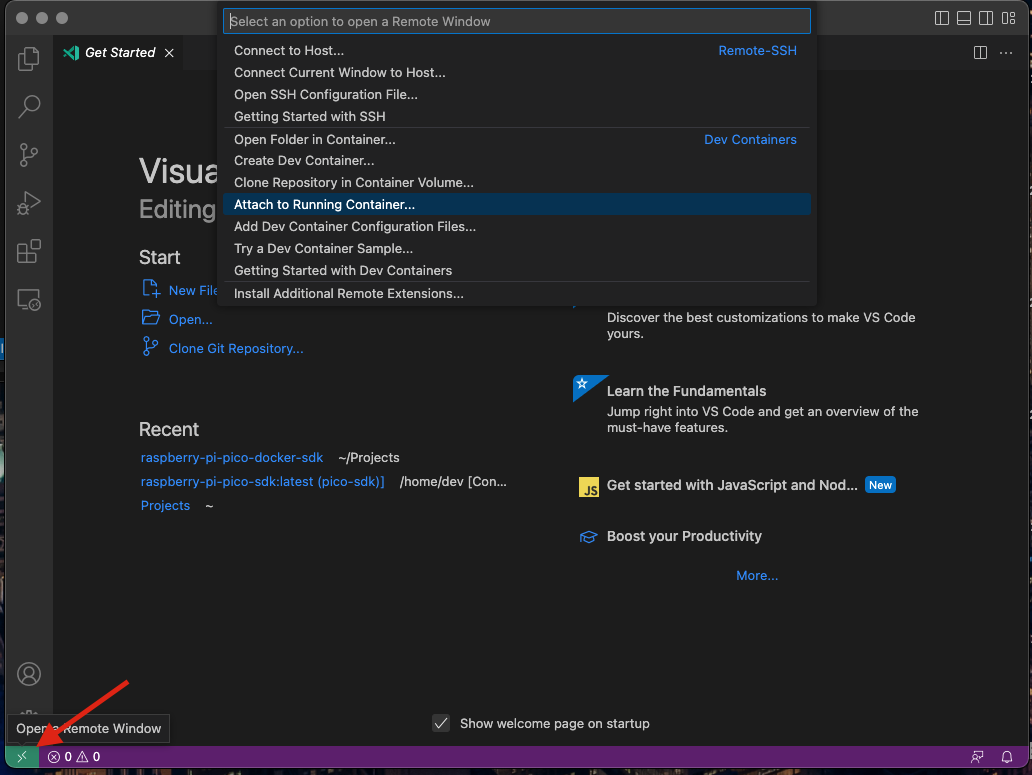Select Attach to Running Container...
Screen dimensions: 1032x775
click(517, 205)
